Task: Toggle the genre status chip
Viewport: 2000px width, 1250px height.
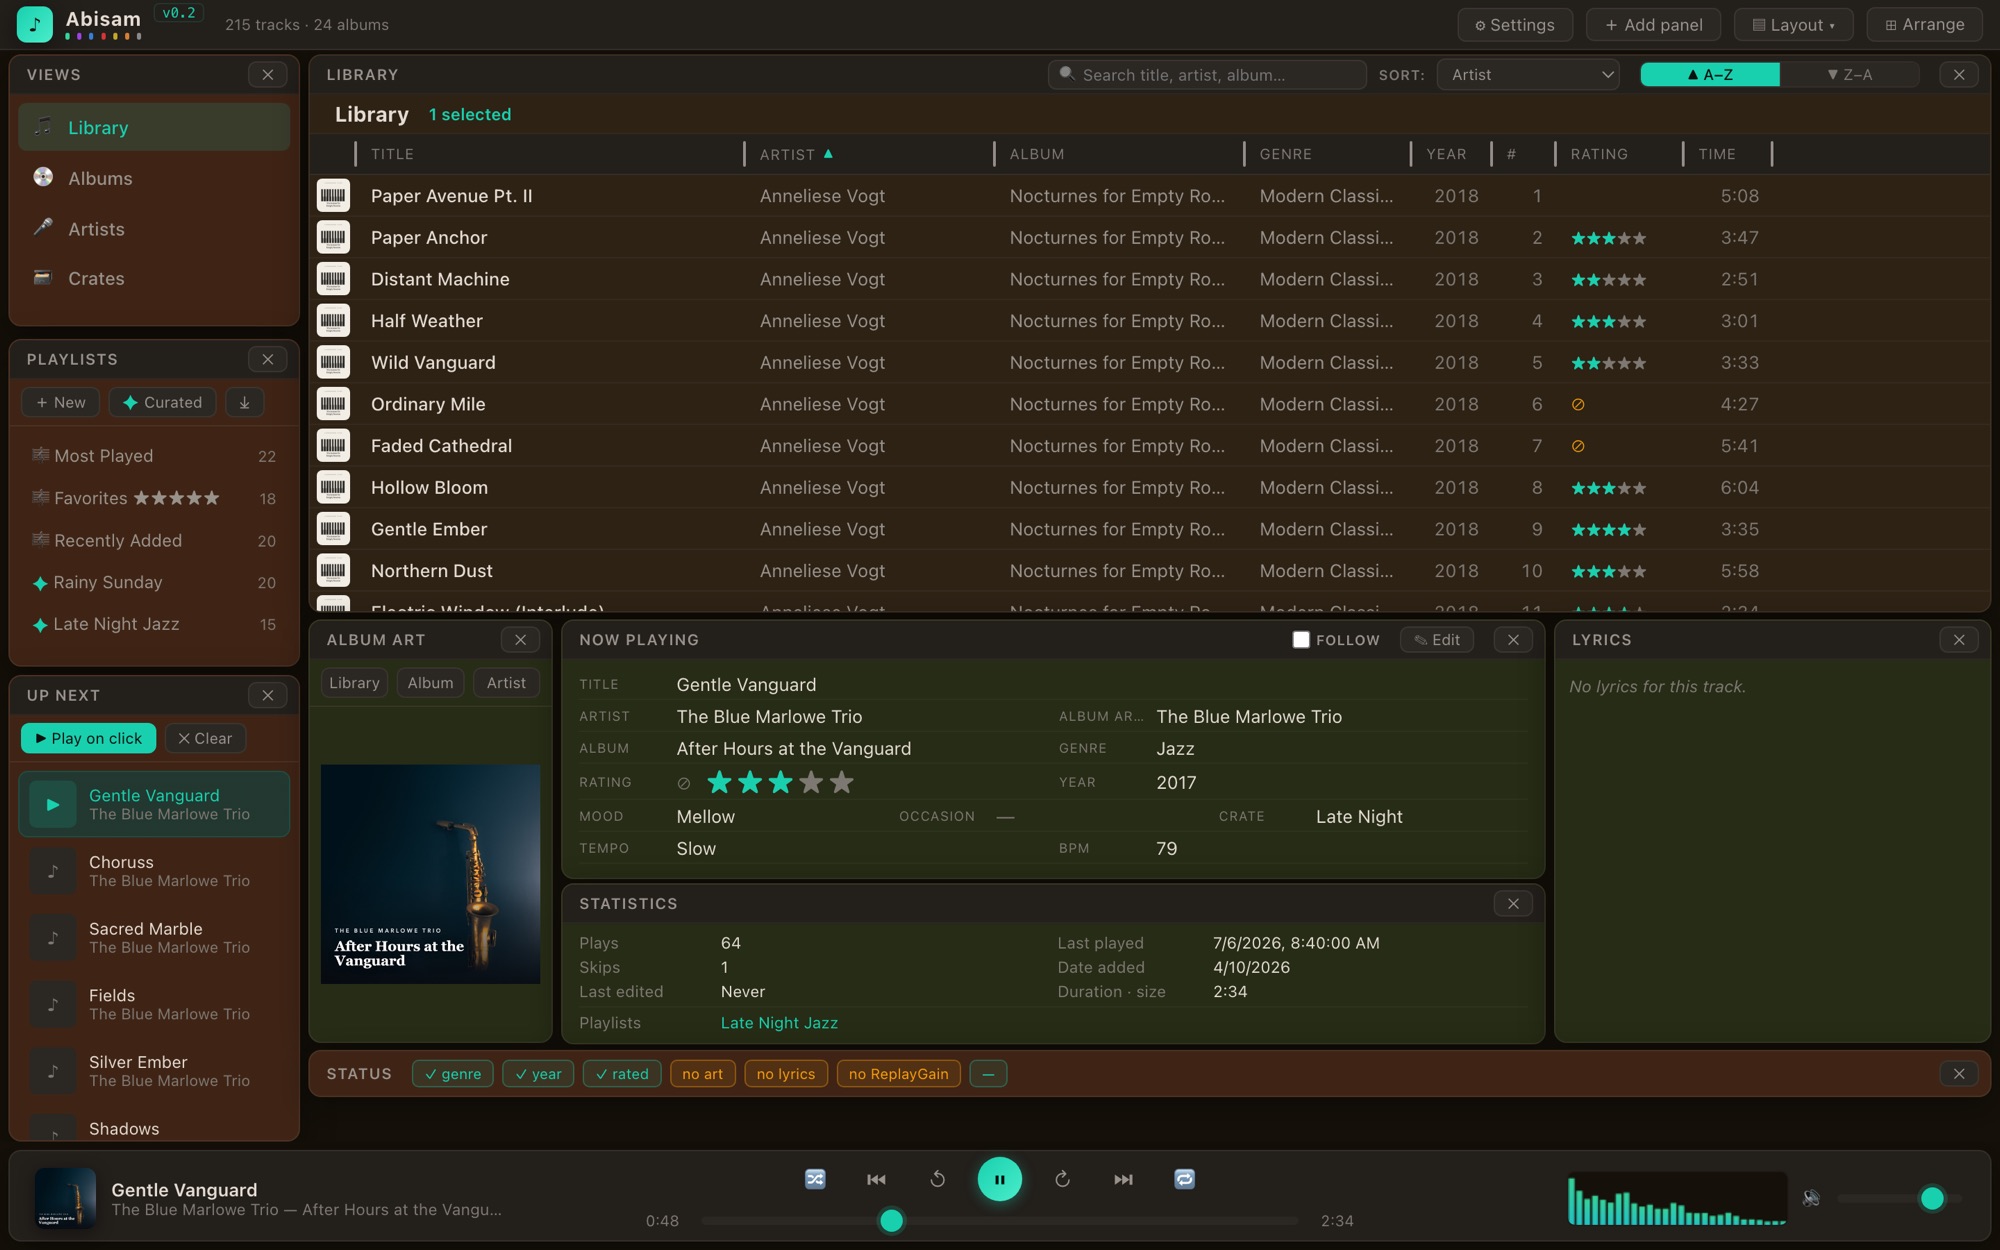Action: point(452,1074)
